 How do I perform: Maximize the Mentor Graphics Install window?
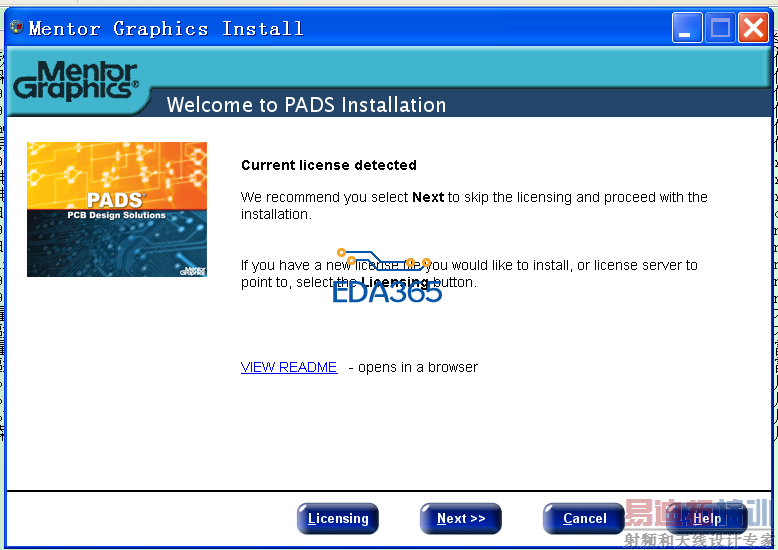(720, 28)
